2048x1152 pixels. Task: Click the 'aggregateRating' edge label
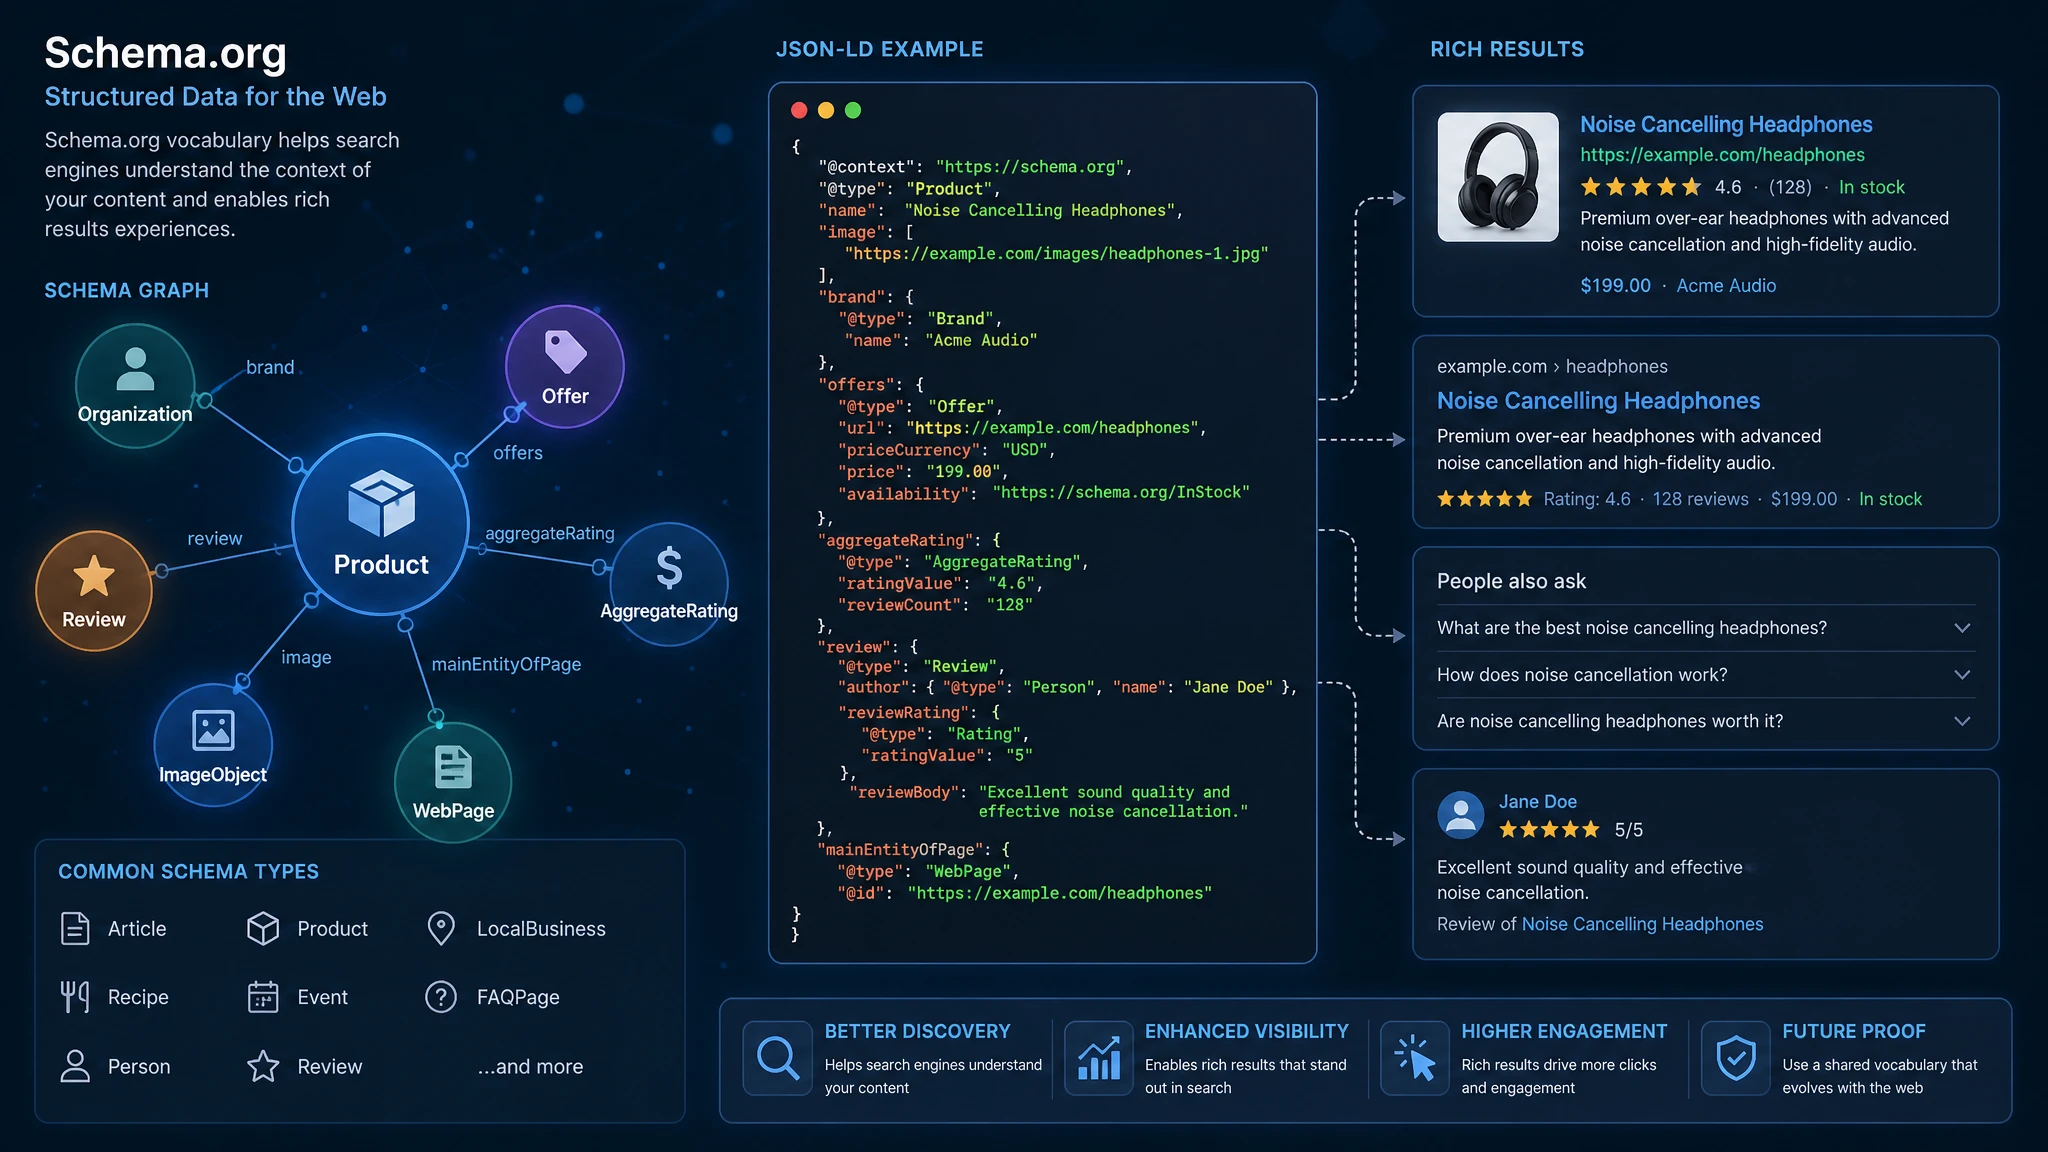pos(550,534)
